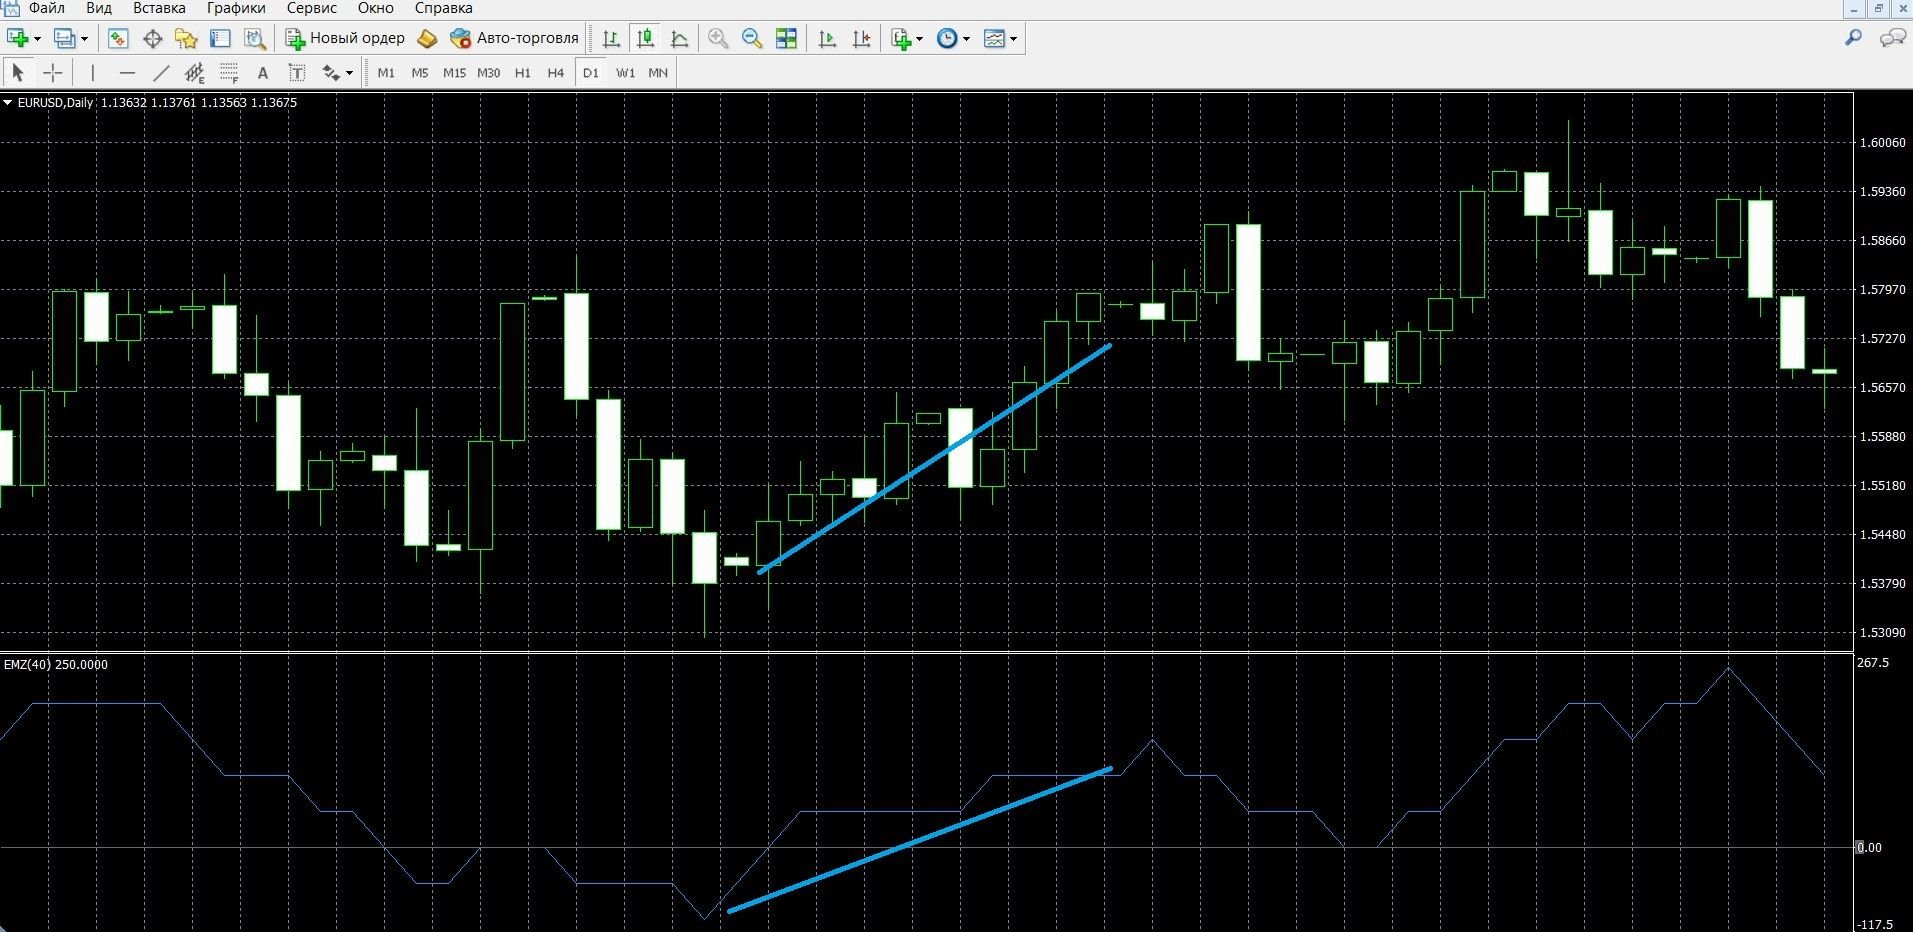
Task: Select the equidistant channel tool
Action: 195,73
